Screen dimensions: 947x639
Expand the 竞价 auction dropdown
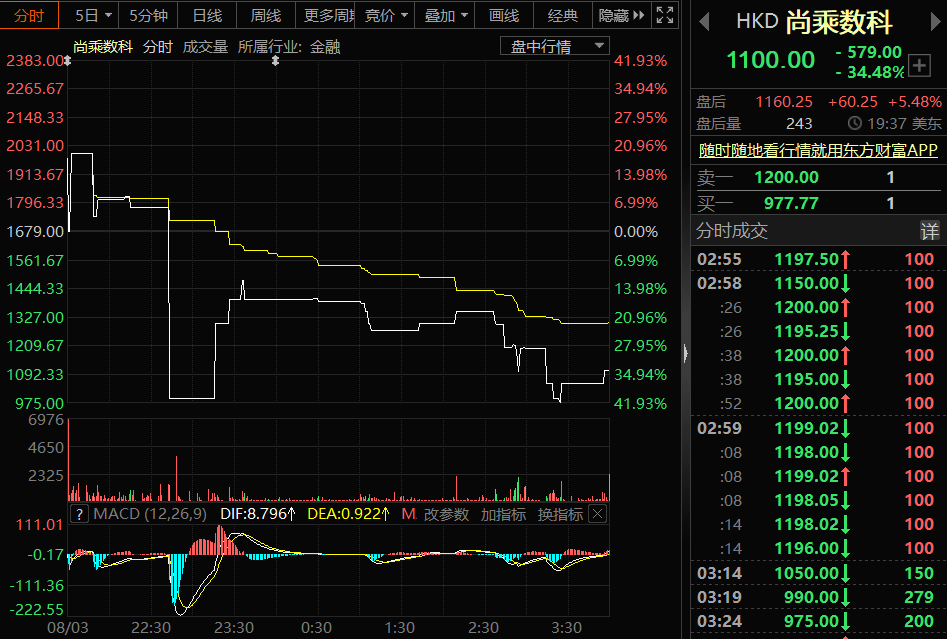386,15
